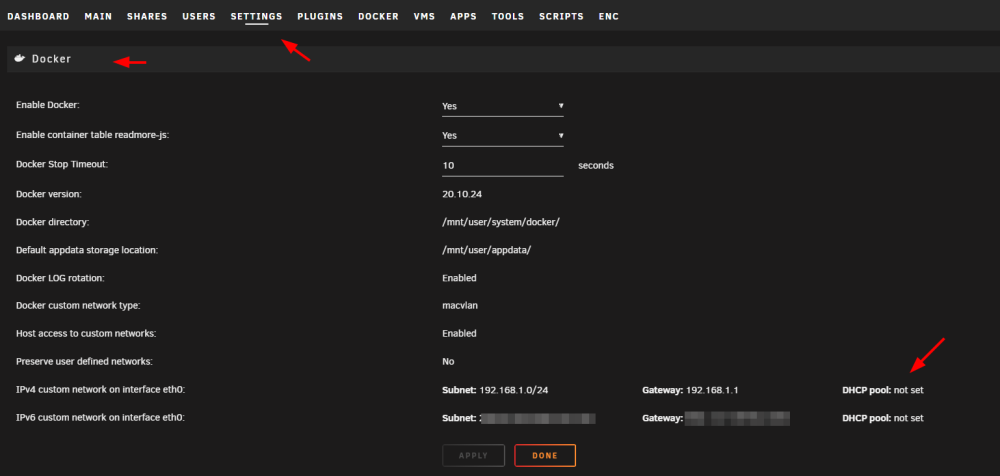This screenshot has width=1000, height=476.
Task: Click the Docker custom network type label
Action: (78, 306)
